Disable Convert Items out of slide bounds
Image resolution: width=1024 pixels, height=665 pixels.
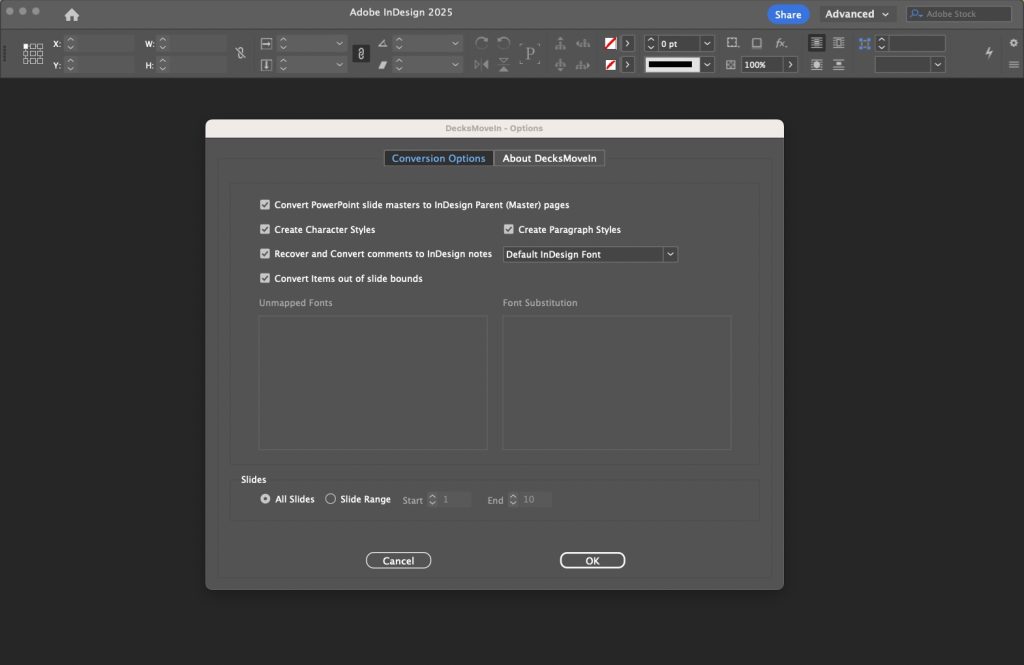tap(266, 278)
